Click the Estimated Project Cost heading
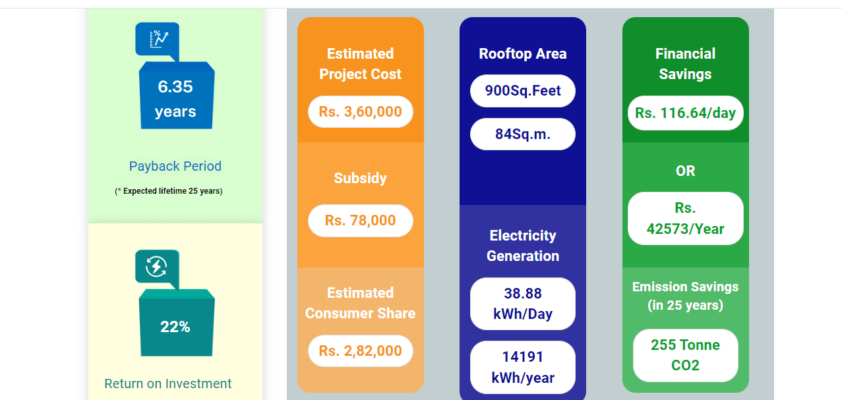The height and width of the screenshot is (400, 842). (x=360, y=64)
